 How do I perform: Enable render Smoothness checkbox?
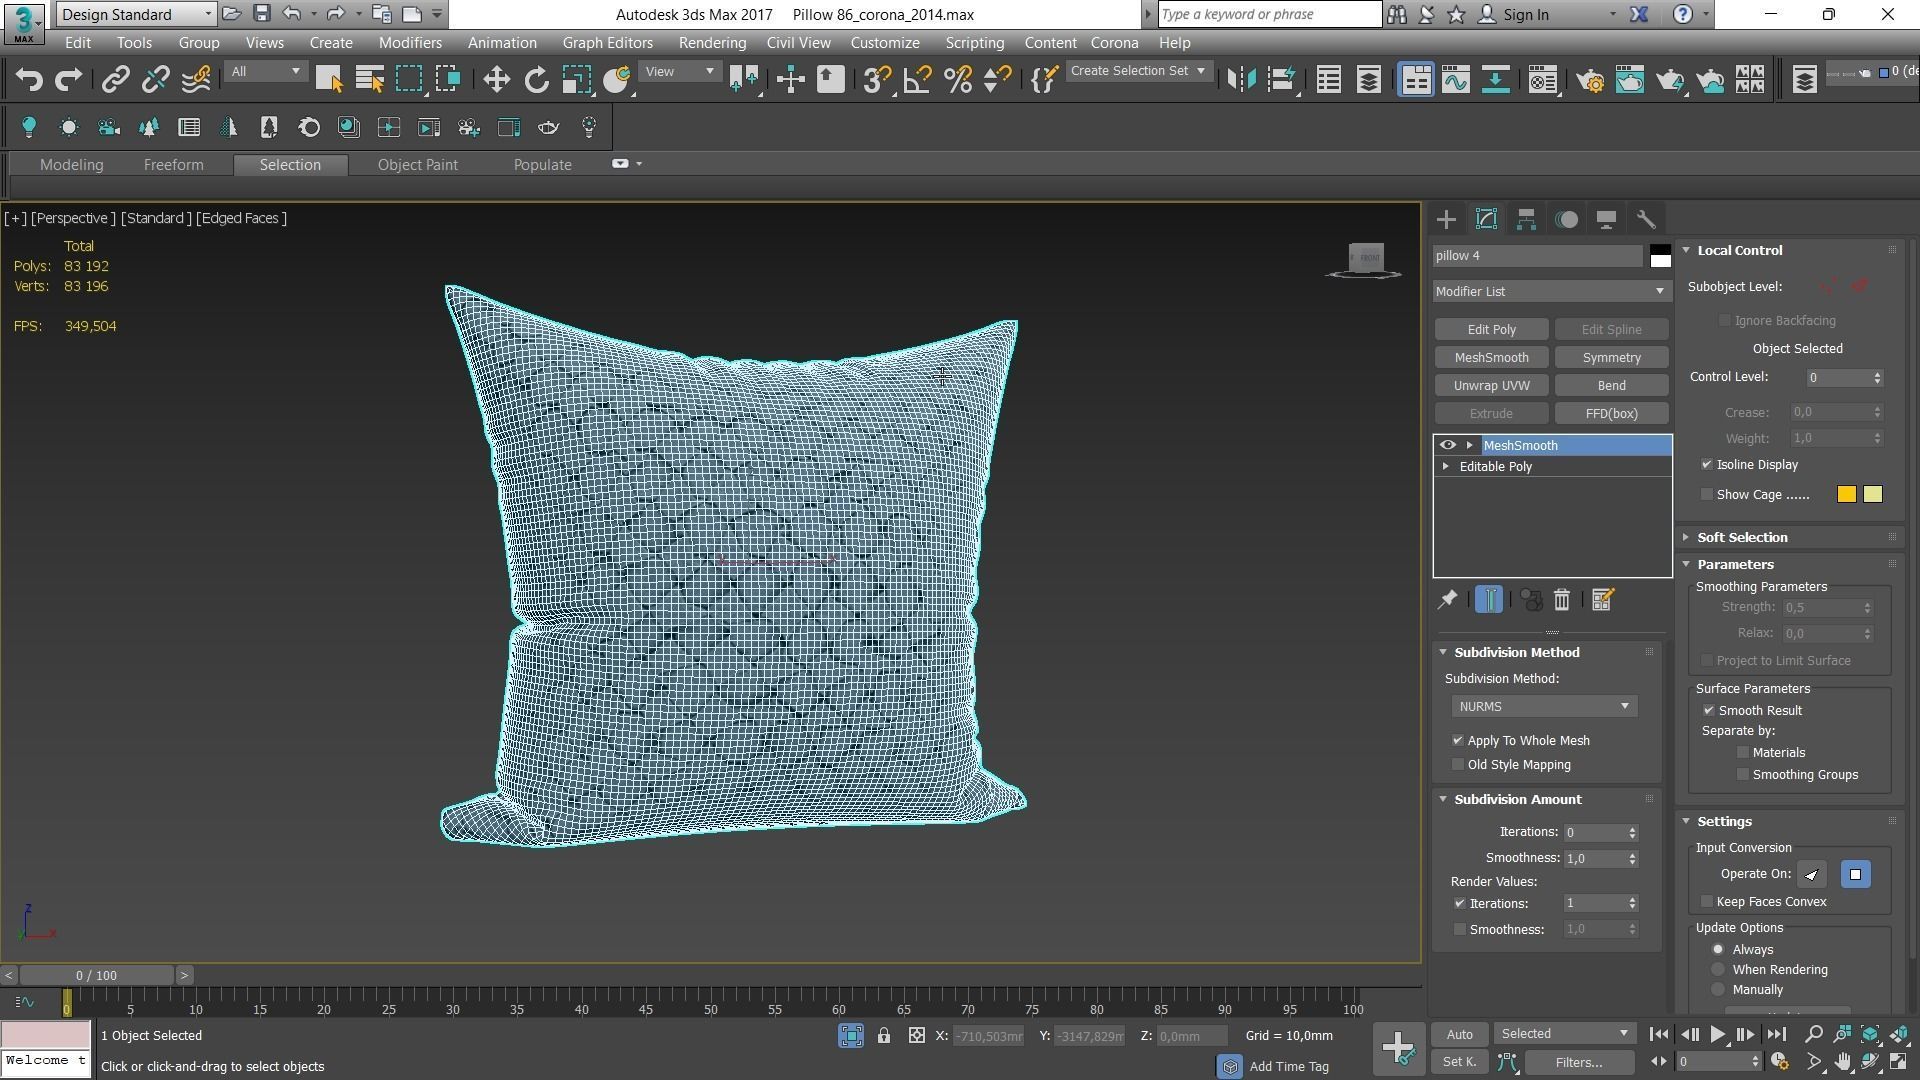coord(1460,930)
